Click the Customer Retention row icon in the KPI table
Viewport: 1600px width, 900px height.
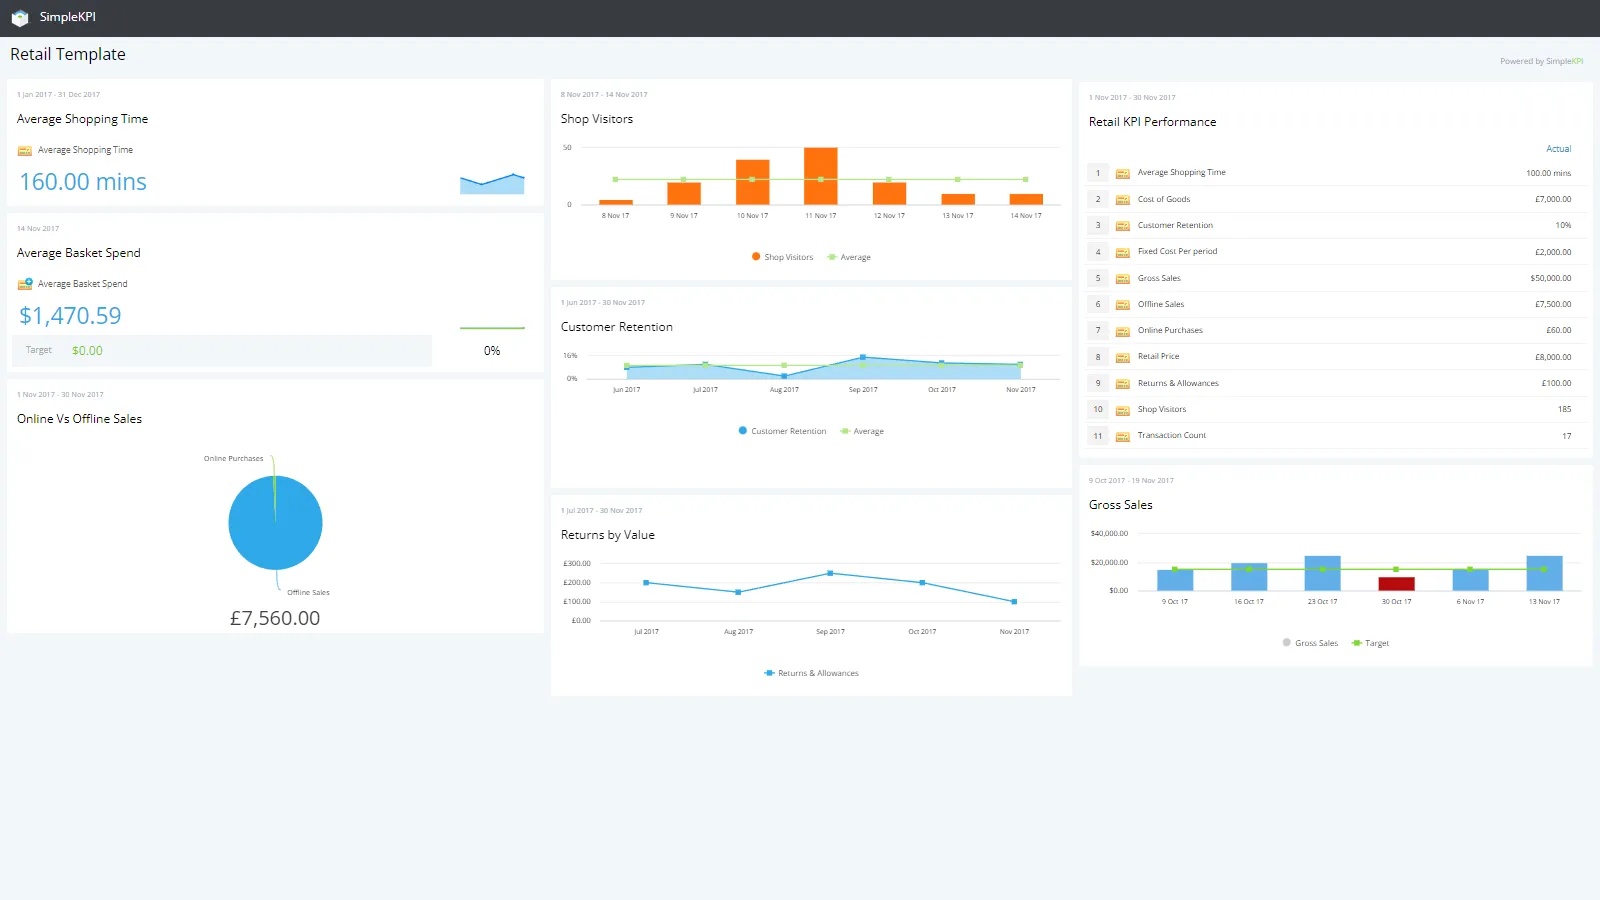tap(1122, 226)
